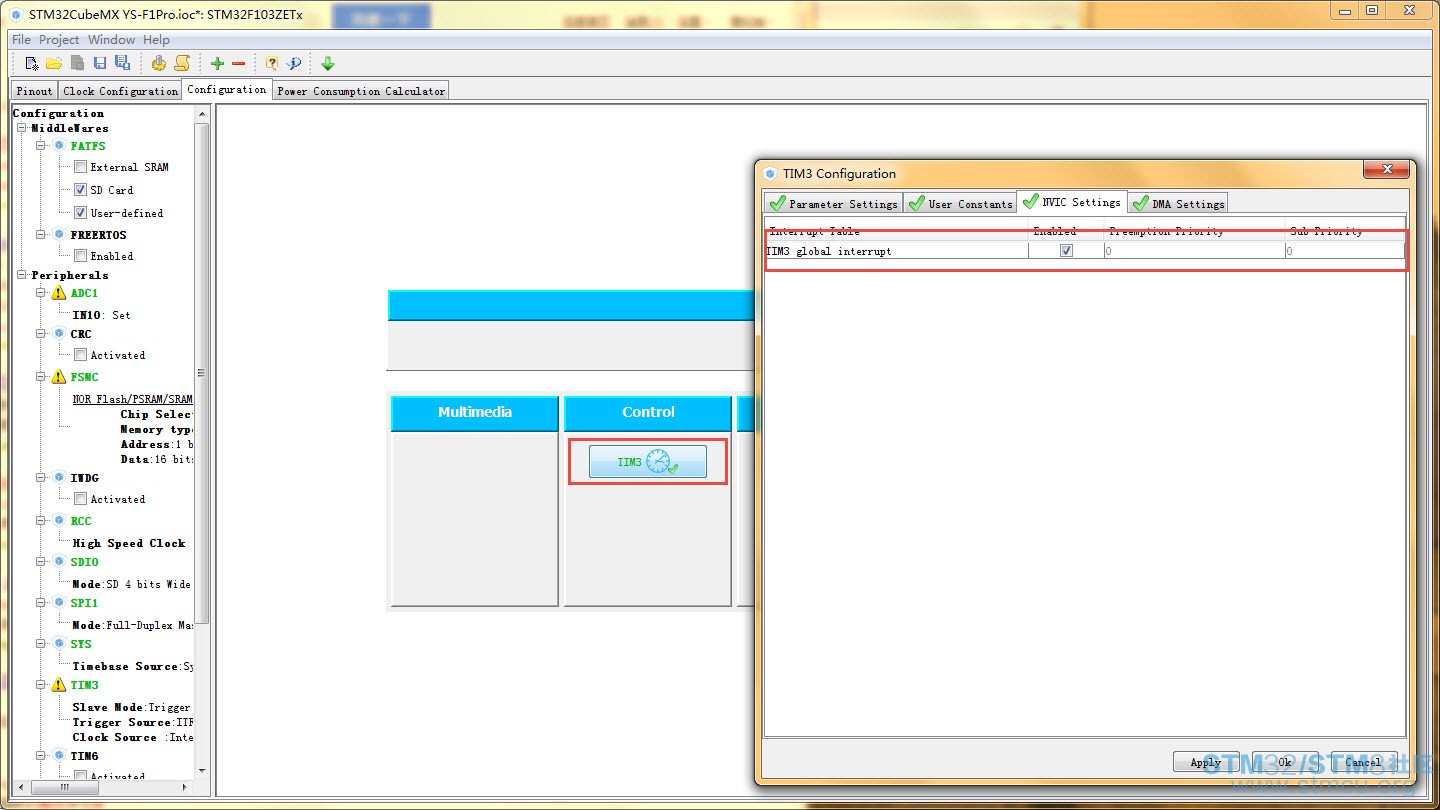This screenshot has height=810, width=1440.
Task: Click the ADC1 warning triangle icon
Action: pos(59,293)
